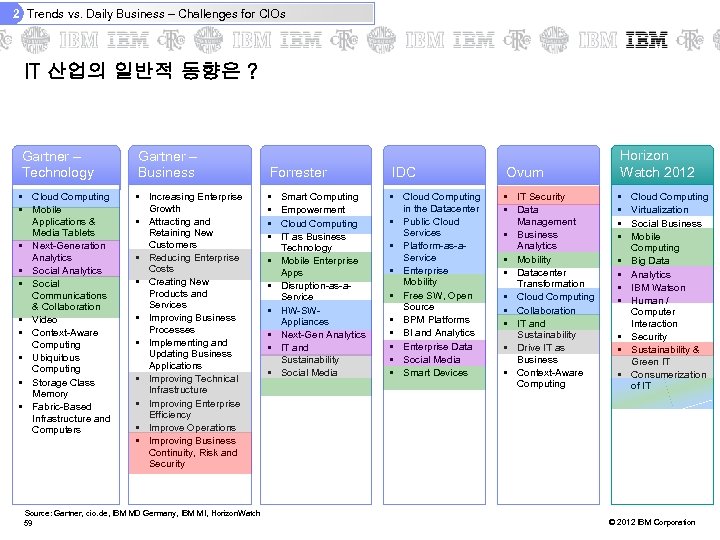The height and width of the screenshot is (540, 720).
Task: Select the 'Gartner – Technology' column header
Action: click(x=66, y=165)
